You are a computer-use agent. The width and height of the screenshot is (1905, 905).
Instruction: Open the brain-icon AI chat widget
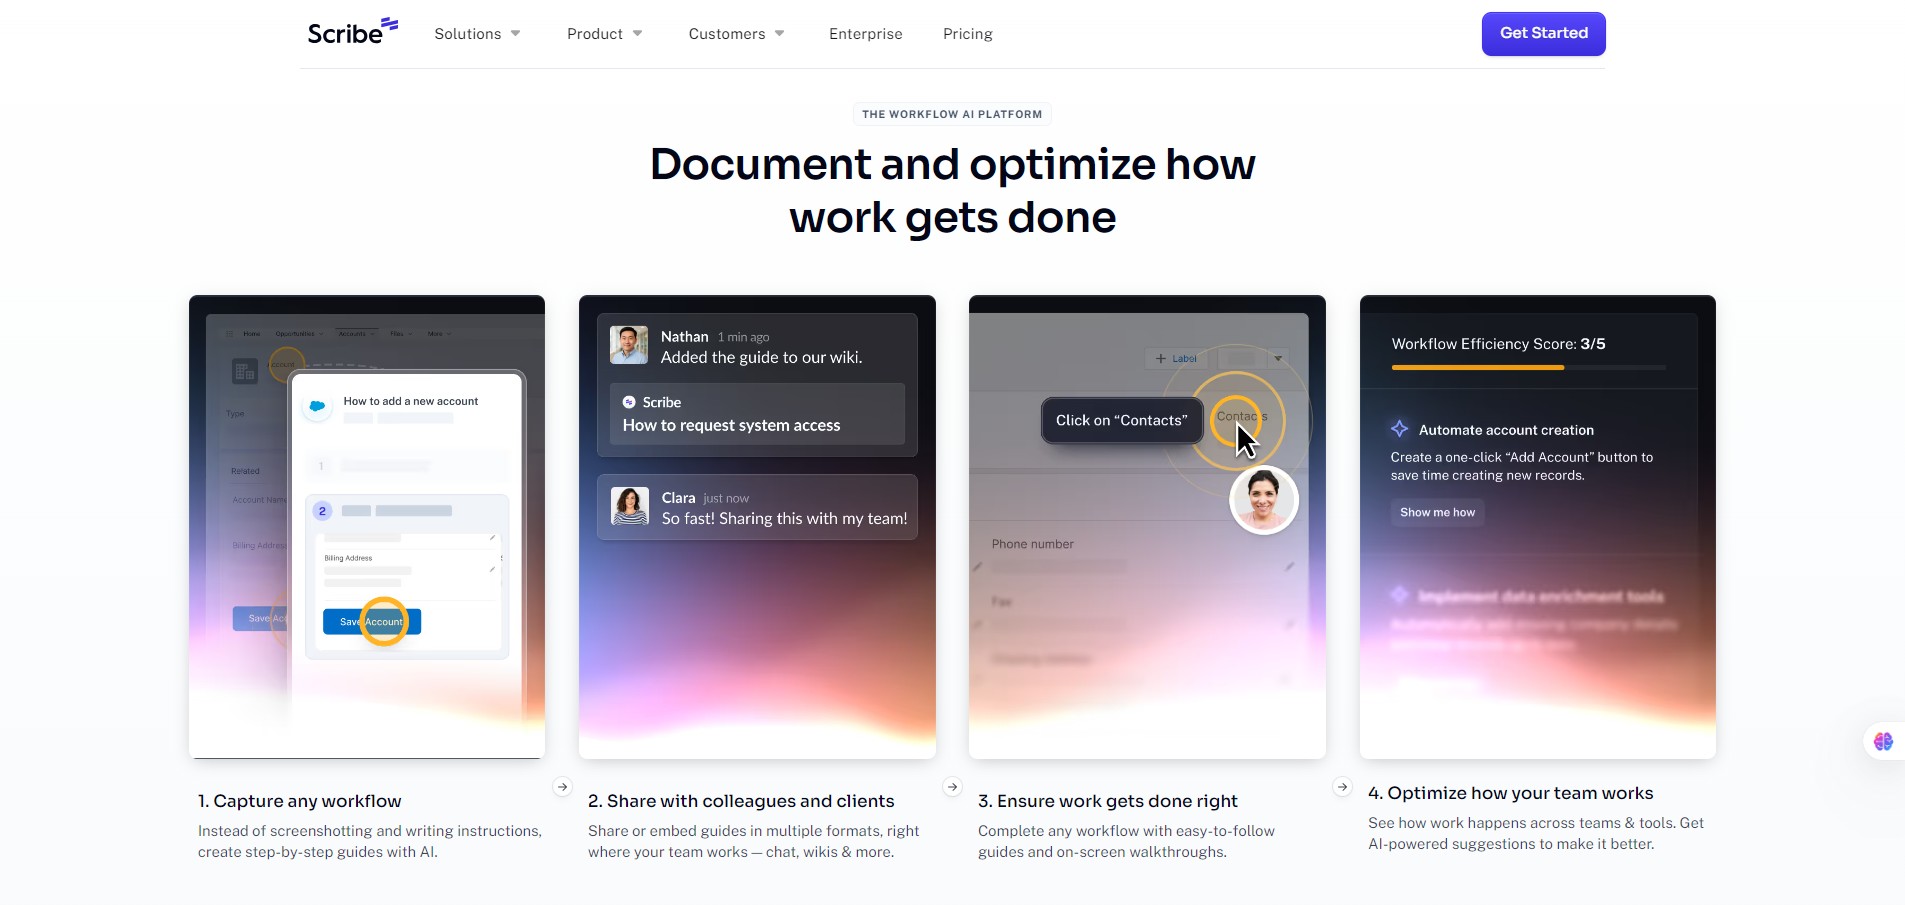pos(1884,741)
